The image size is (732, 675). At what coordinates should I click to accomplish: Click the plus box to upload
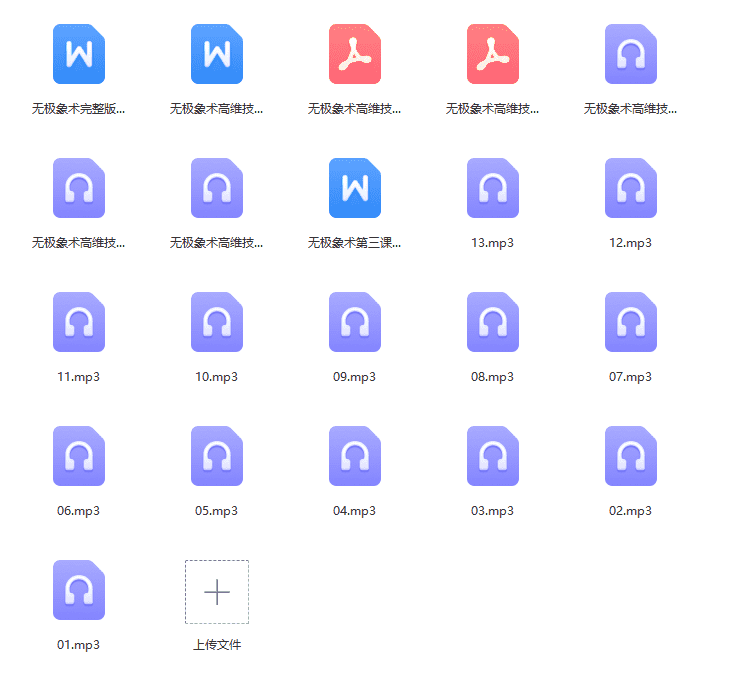(x=217, y=592)
